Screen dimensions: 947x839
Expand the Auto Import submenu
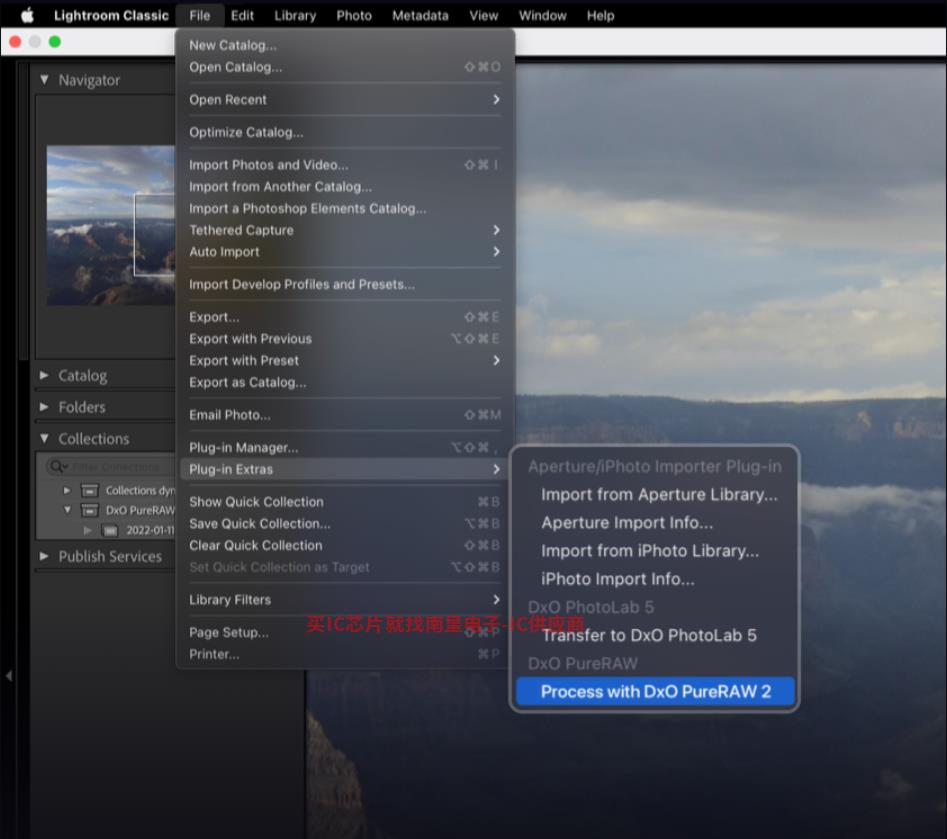(x=345, y=252)
